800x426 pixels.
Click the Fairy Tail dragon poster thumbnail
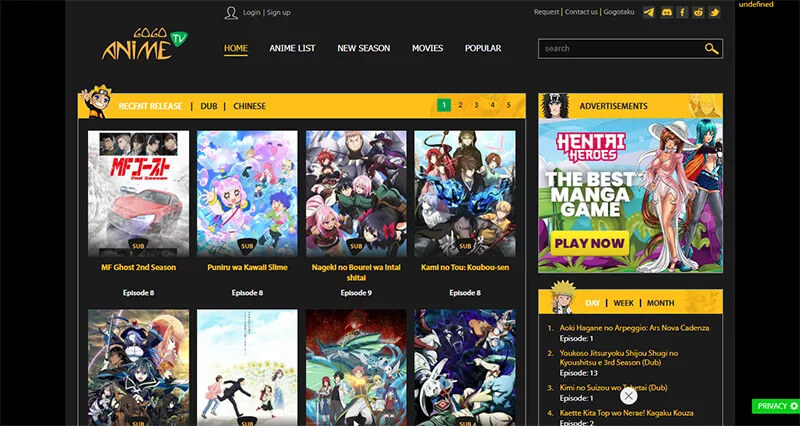(x=356, y=367)
